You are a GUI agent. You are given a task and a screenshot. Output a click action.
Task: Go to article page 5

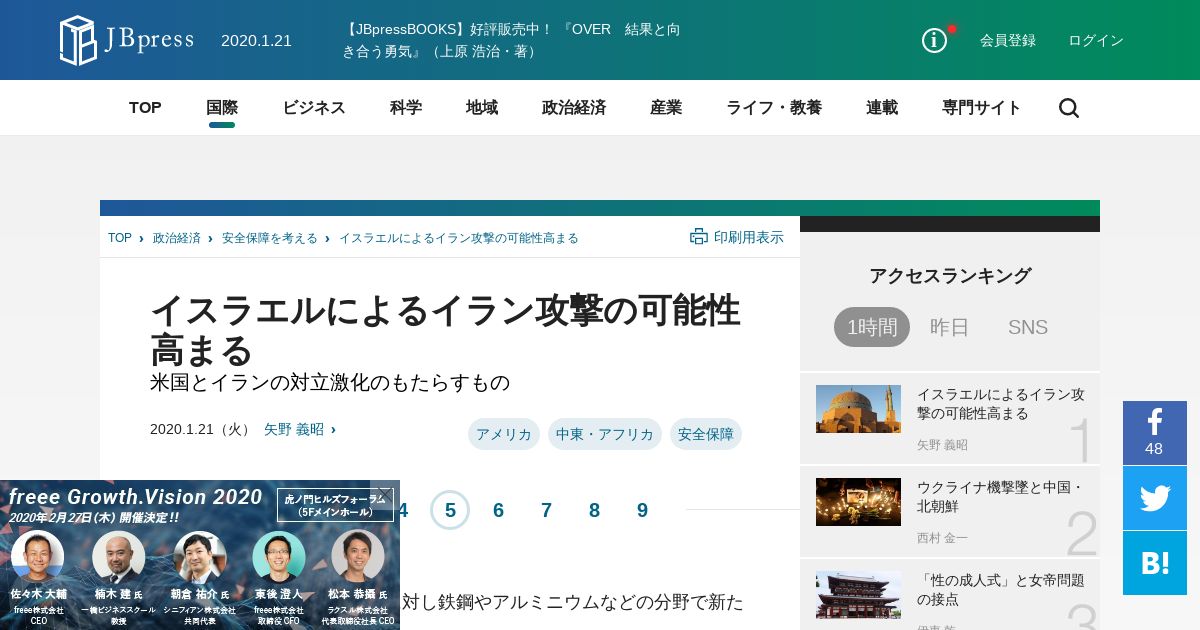point(450,510)
